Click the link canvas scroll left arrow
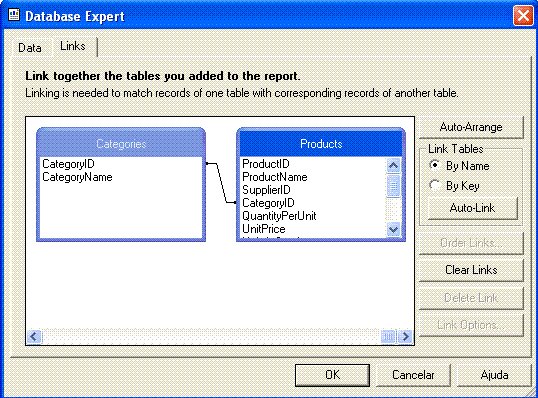The width and height of the screenshot is (538, 398). coord(34,336)
